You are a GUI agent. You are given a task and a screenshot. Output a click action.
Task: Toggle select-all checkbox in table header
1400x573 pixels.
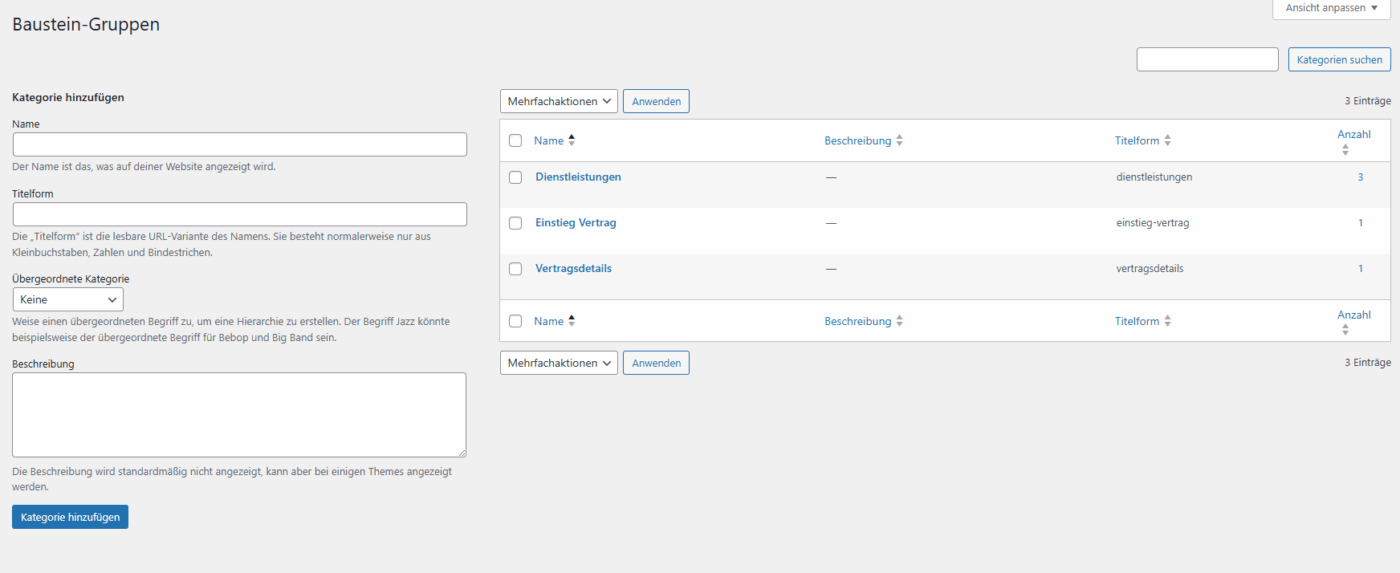[515, 141]
